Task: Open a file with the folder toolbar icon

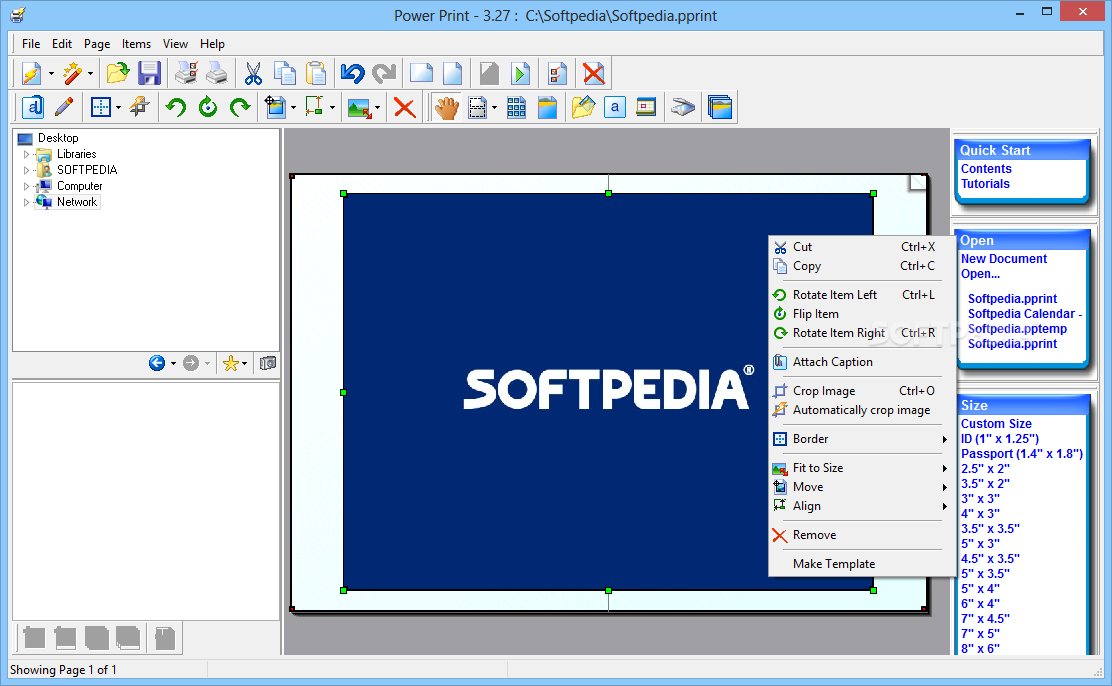Action: [x=118, y=73]
